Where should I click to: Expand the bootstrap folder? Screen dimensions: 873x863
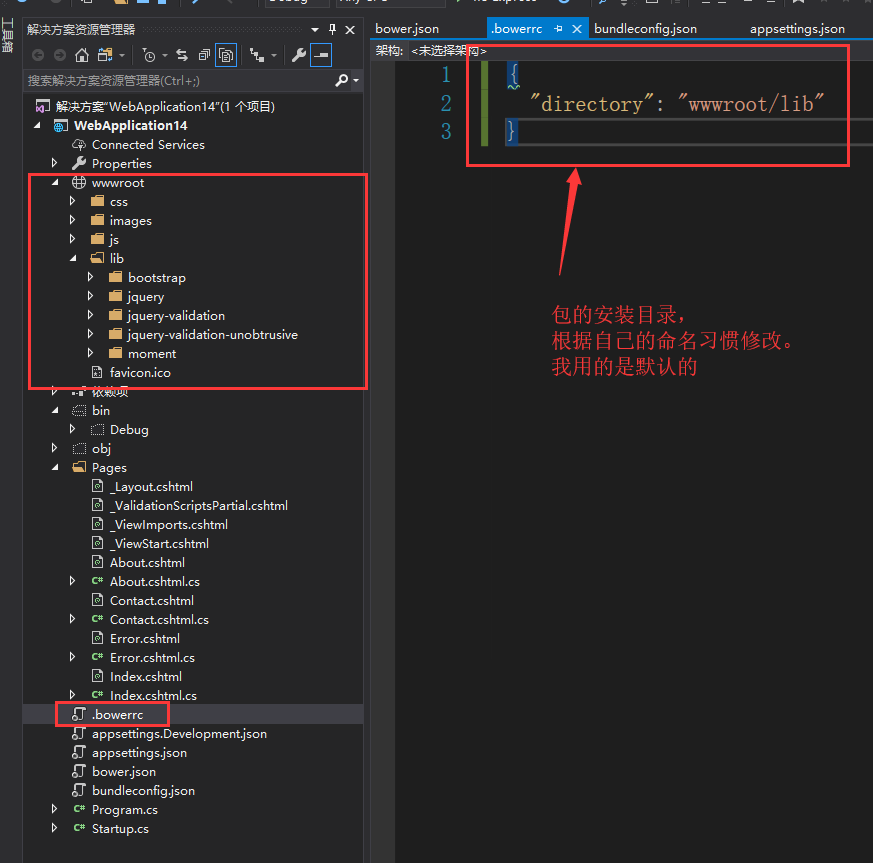tap(90, 277)
